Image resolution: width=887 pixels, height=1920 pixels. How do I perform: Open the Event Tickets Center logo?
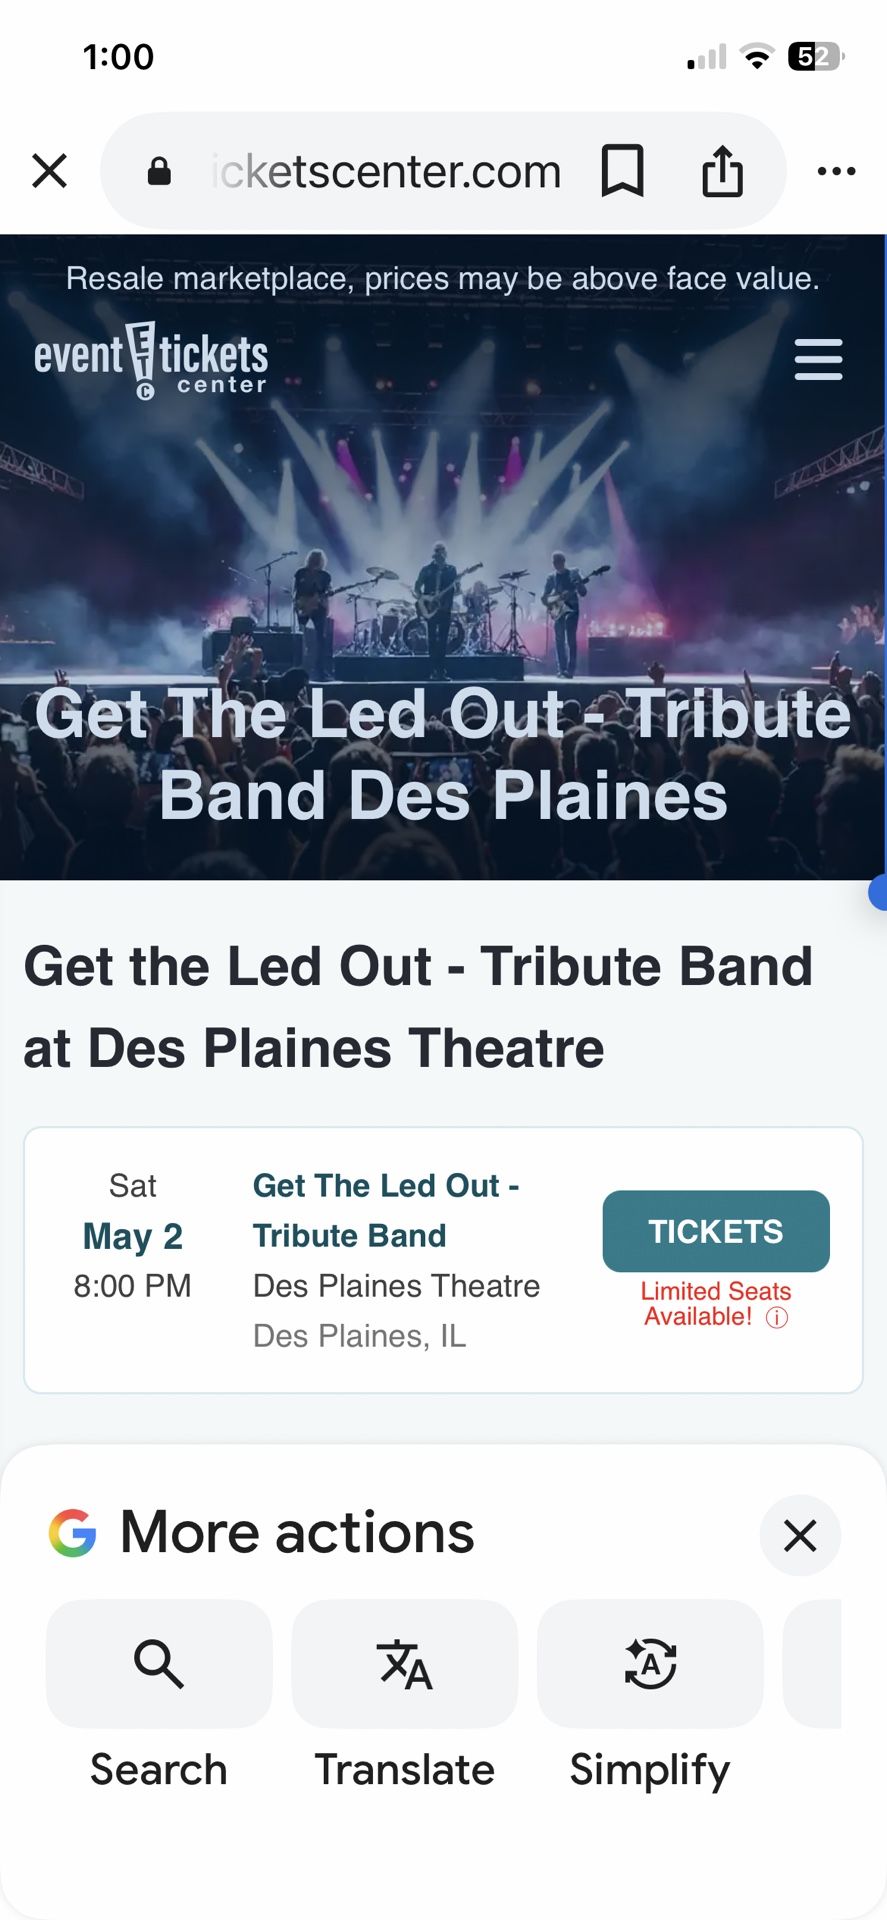(x=151, y=361)
